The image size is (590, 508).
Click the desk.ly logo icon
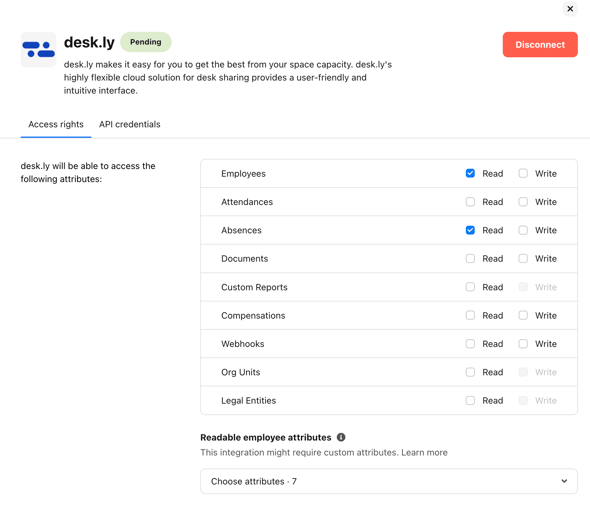[38, 49]
